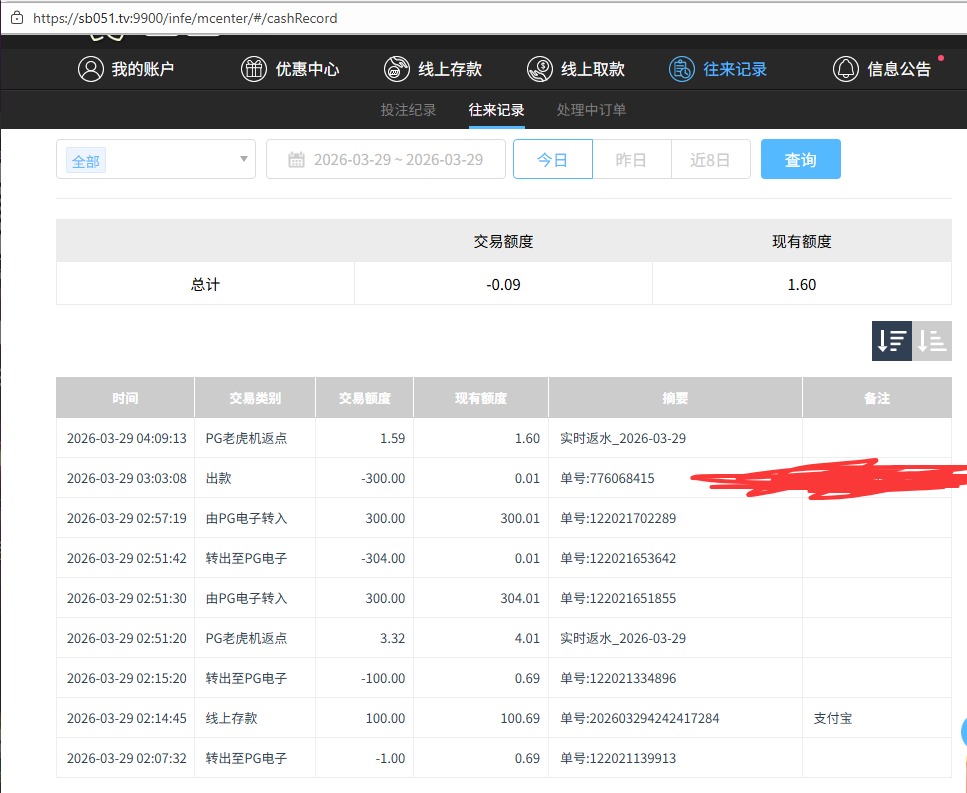The height and width of the screenshot is (793, 967).
Task: Click the 信息公告 notification bell icon
Action: [846, 69]
